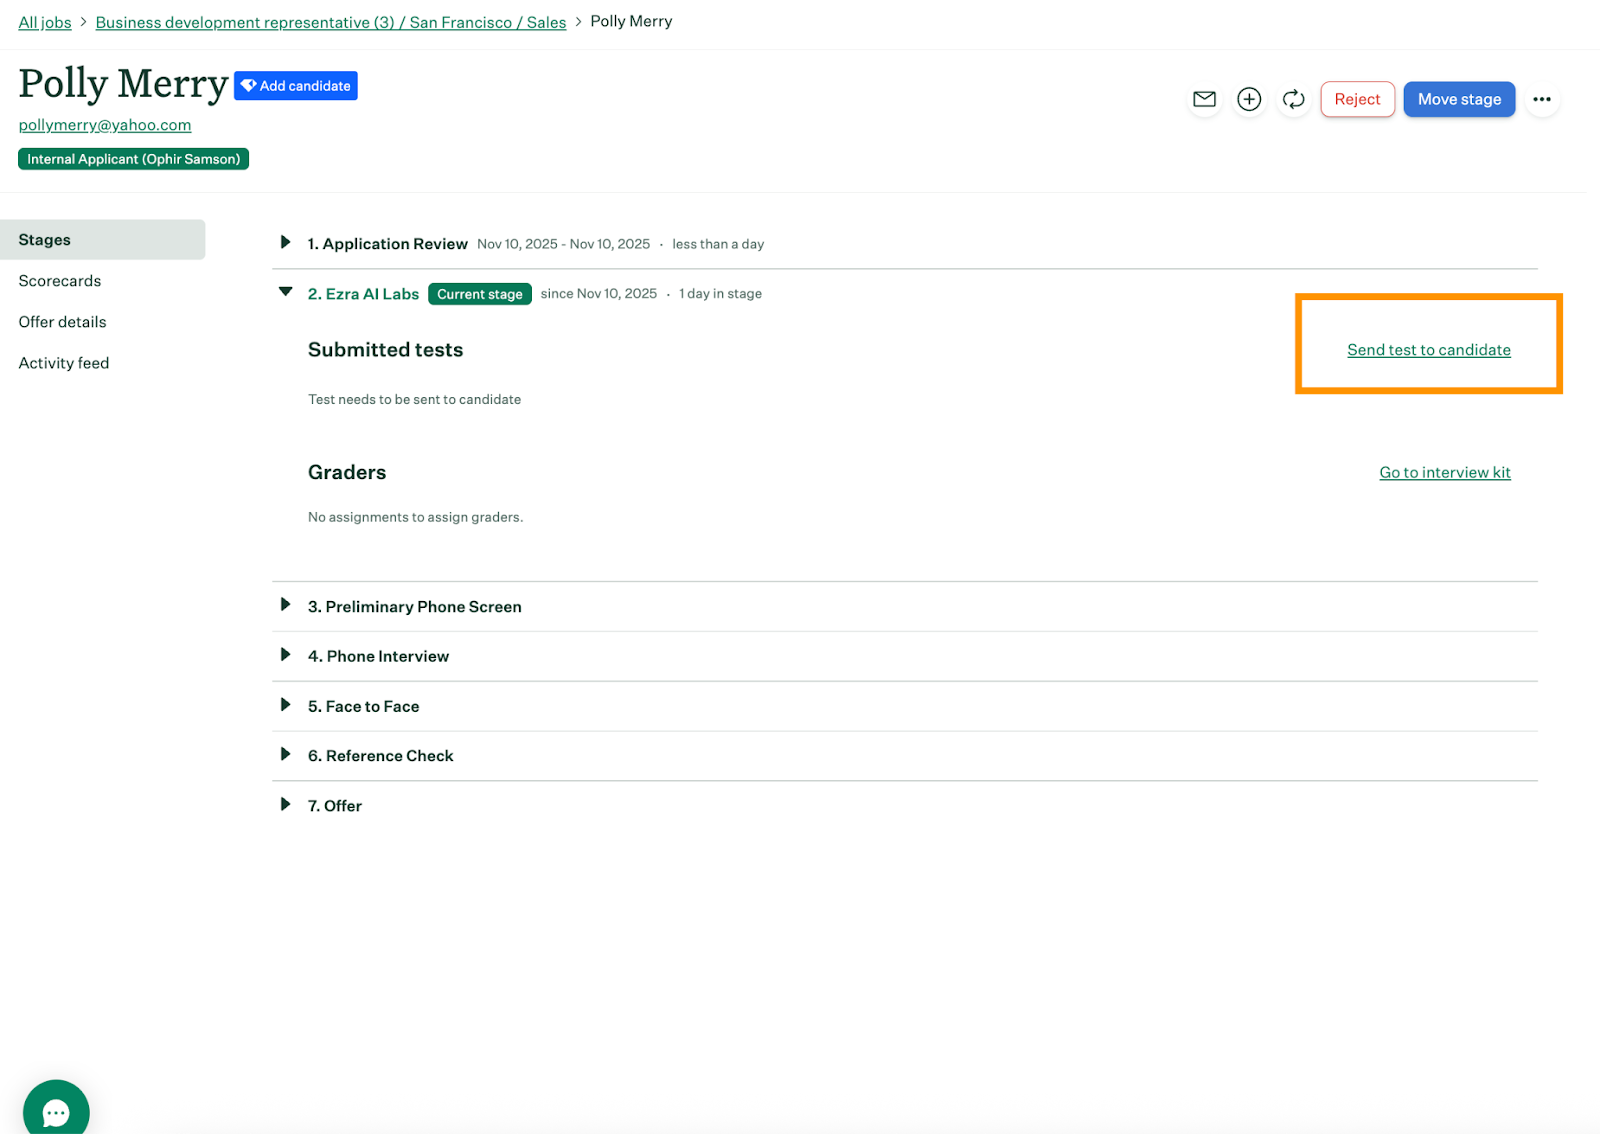
Task: Switch to Offer details tab
Action: 62,322
